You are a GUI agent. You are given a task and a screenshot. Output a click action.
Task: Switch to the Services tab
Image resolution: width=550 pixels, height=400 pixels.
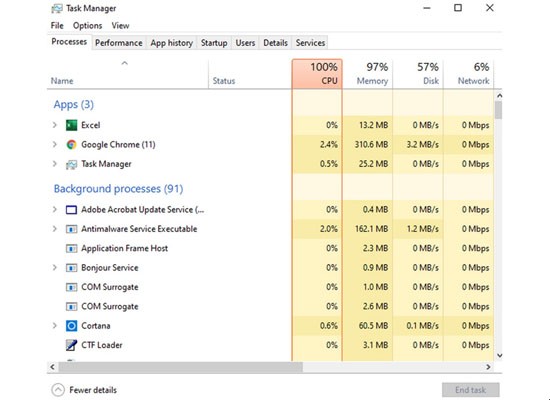click(x=310, y=43)
